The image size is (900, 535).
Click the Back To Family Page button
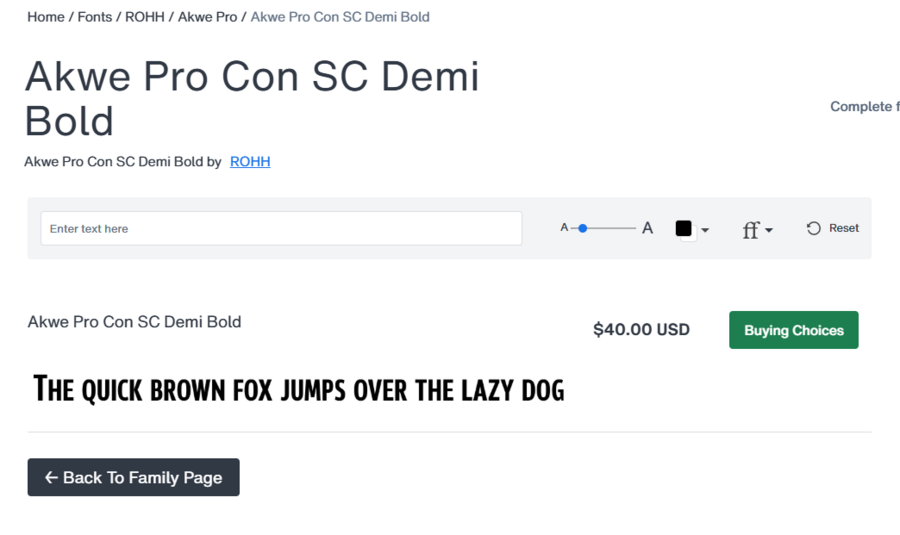pos(133,477)
